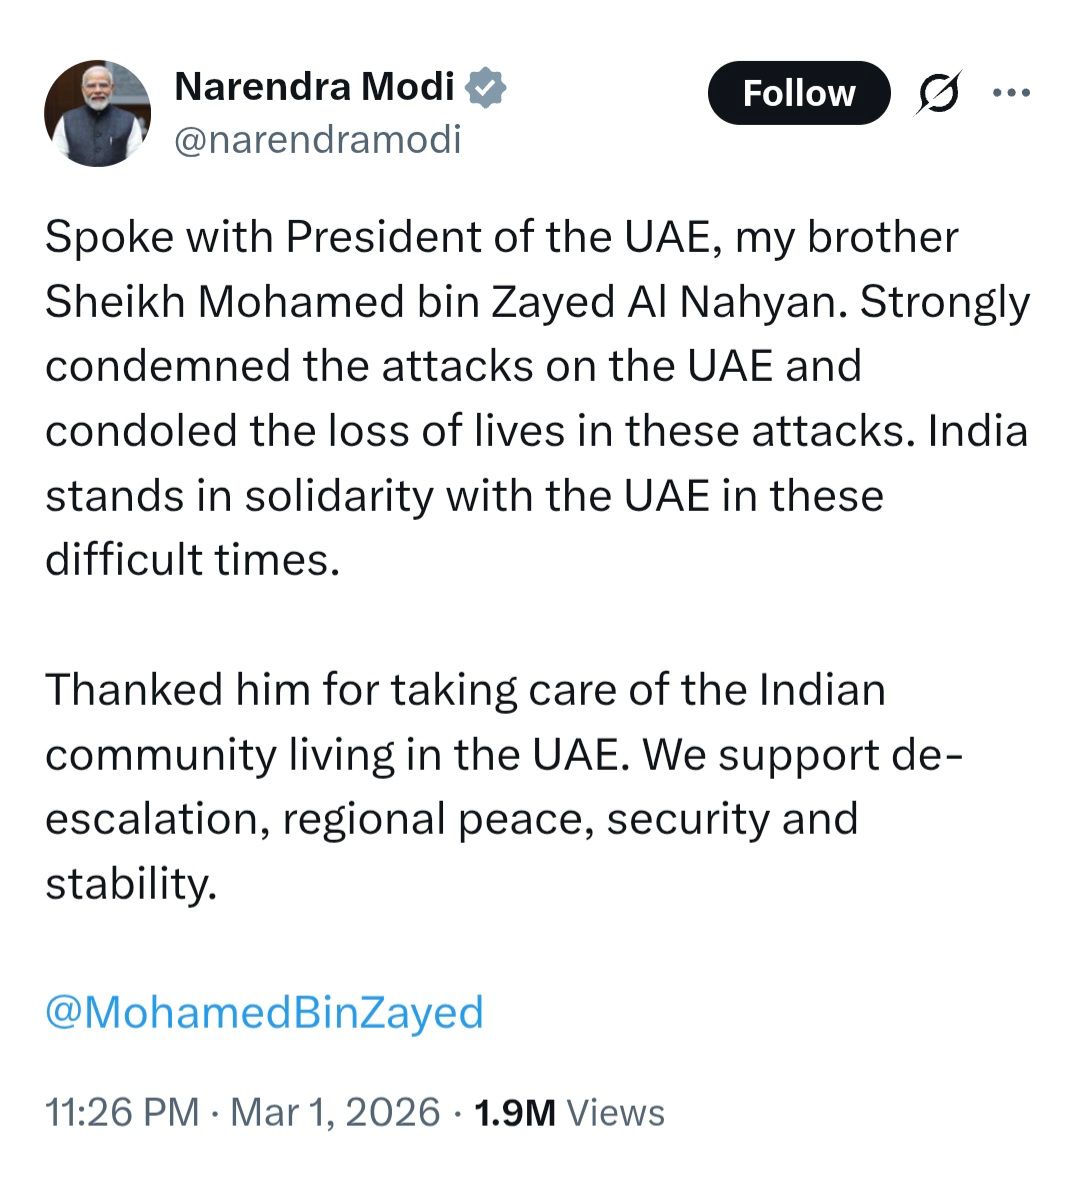
Task: Open Narendra Modi's profile picture
Action: click(x=97, y=113)
